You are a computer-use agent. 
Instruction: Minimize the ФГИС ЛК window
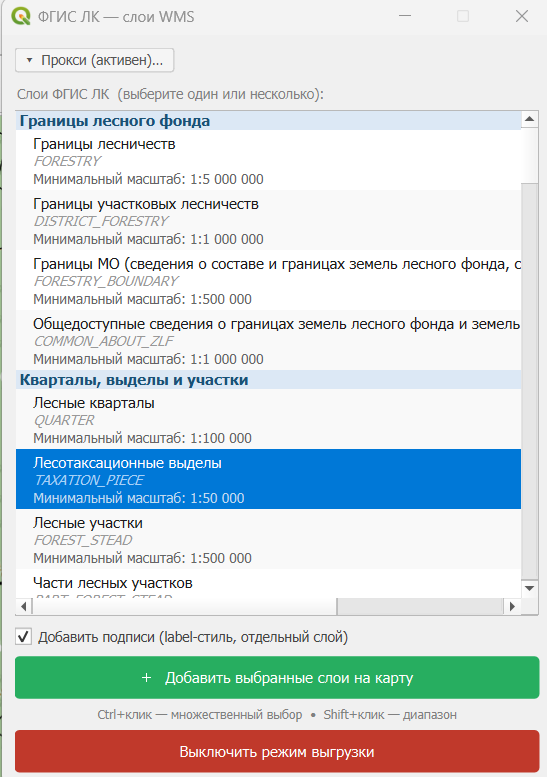405,16
